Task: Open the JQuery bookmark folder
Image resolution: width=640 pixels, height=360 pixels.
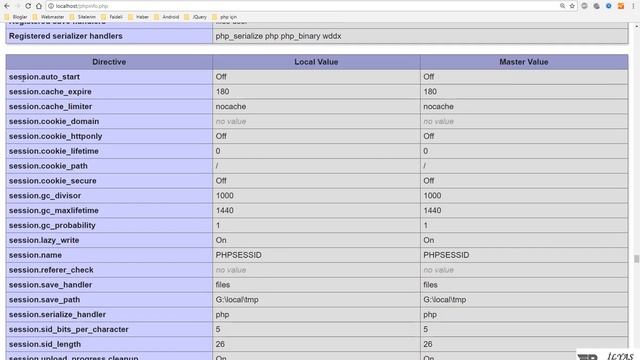Action: pos(196,17)
